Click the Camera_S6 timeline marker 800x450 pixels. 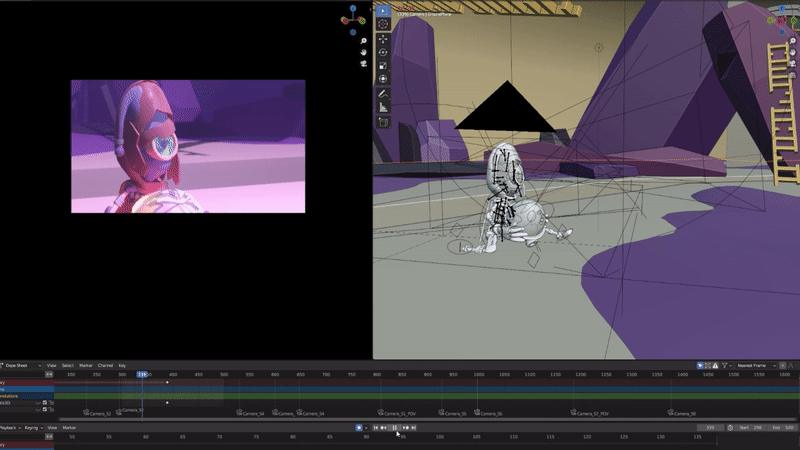point(488,413)
